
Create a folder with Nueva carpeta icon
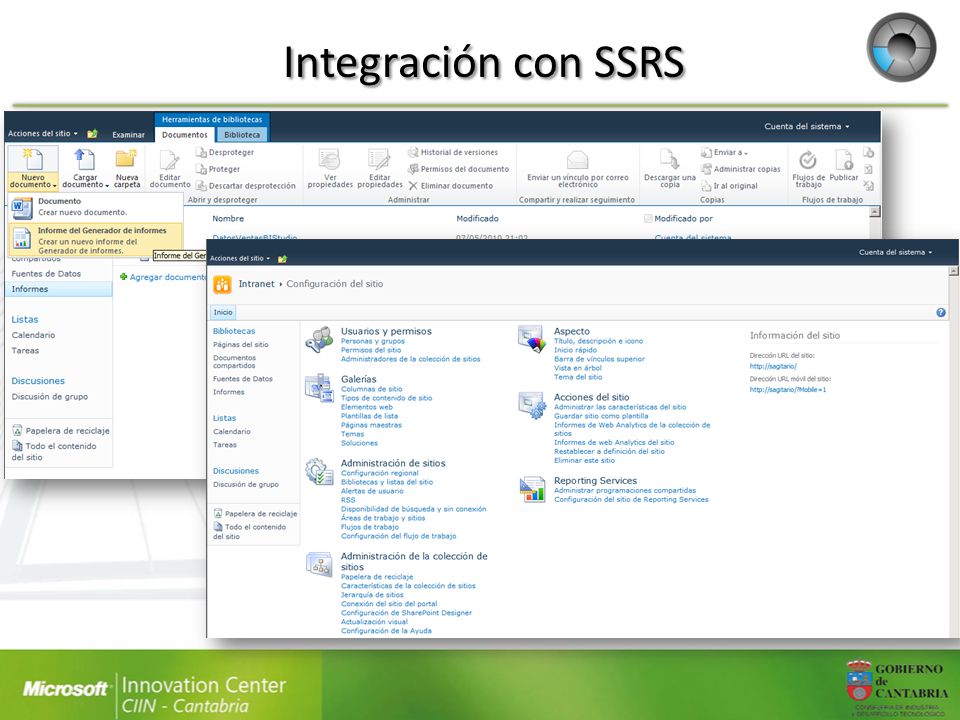coord(126,159)
